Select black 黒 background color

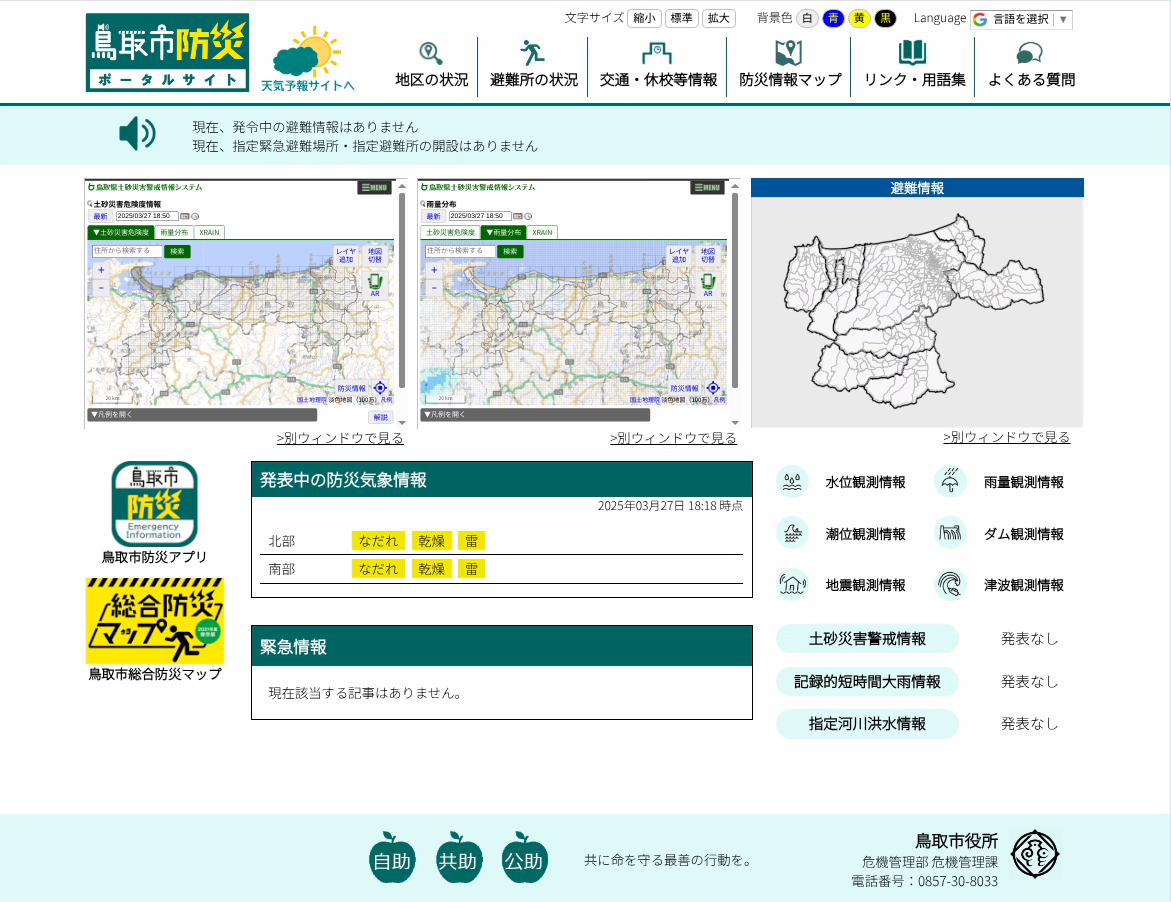pyautogui.click(x=885, y=18)
